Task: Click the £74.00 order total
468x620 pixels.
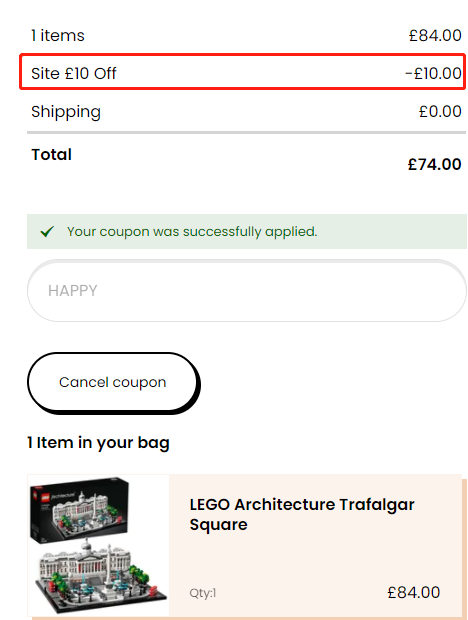Action: pos(434,164)
